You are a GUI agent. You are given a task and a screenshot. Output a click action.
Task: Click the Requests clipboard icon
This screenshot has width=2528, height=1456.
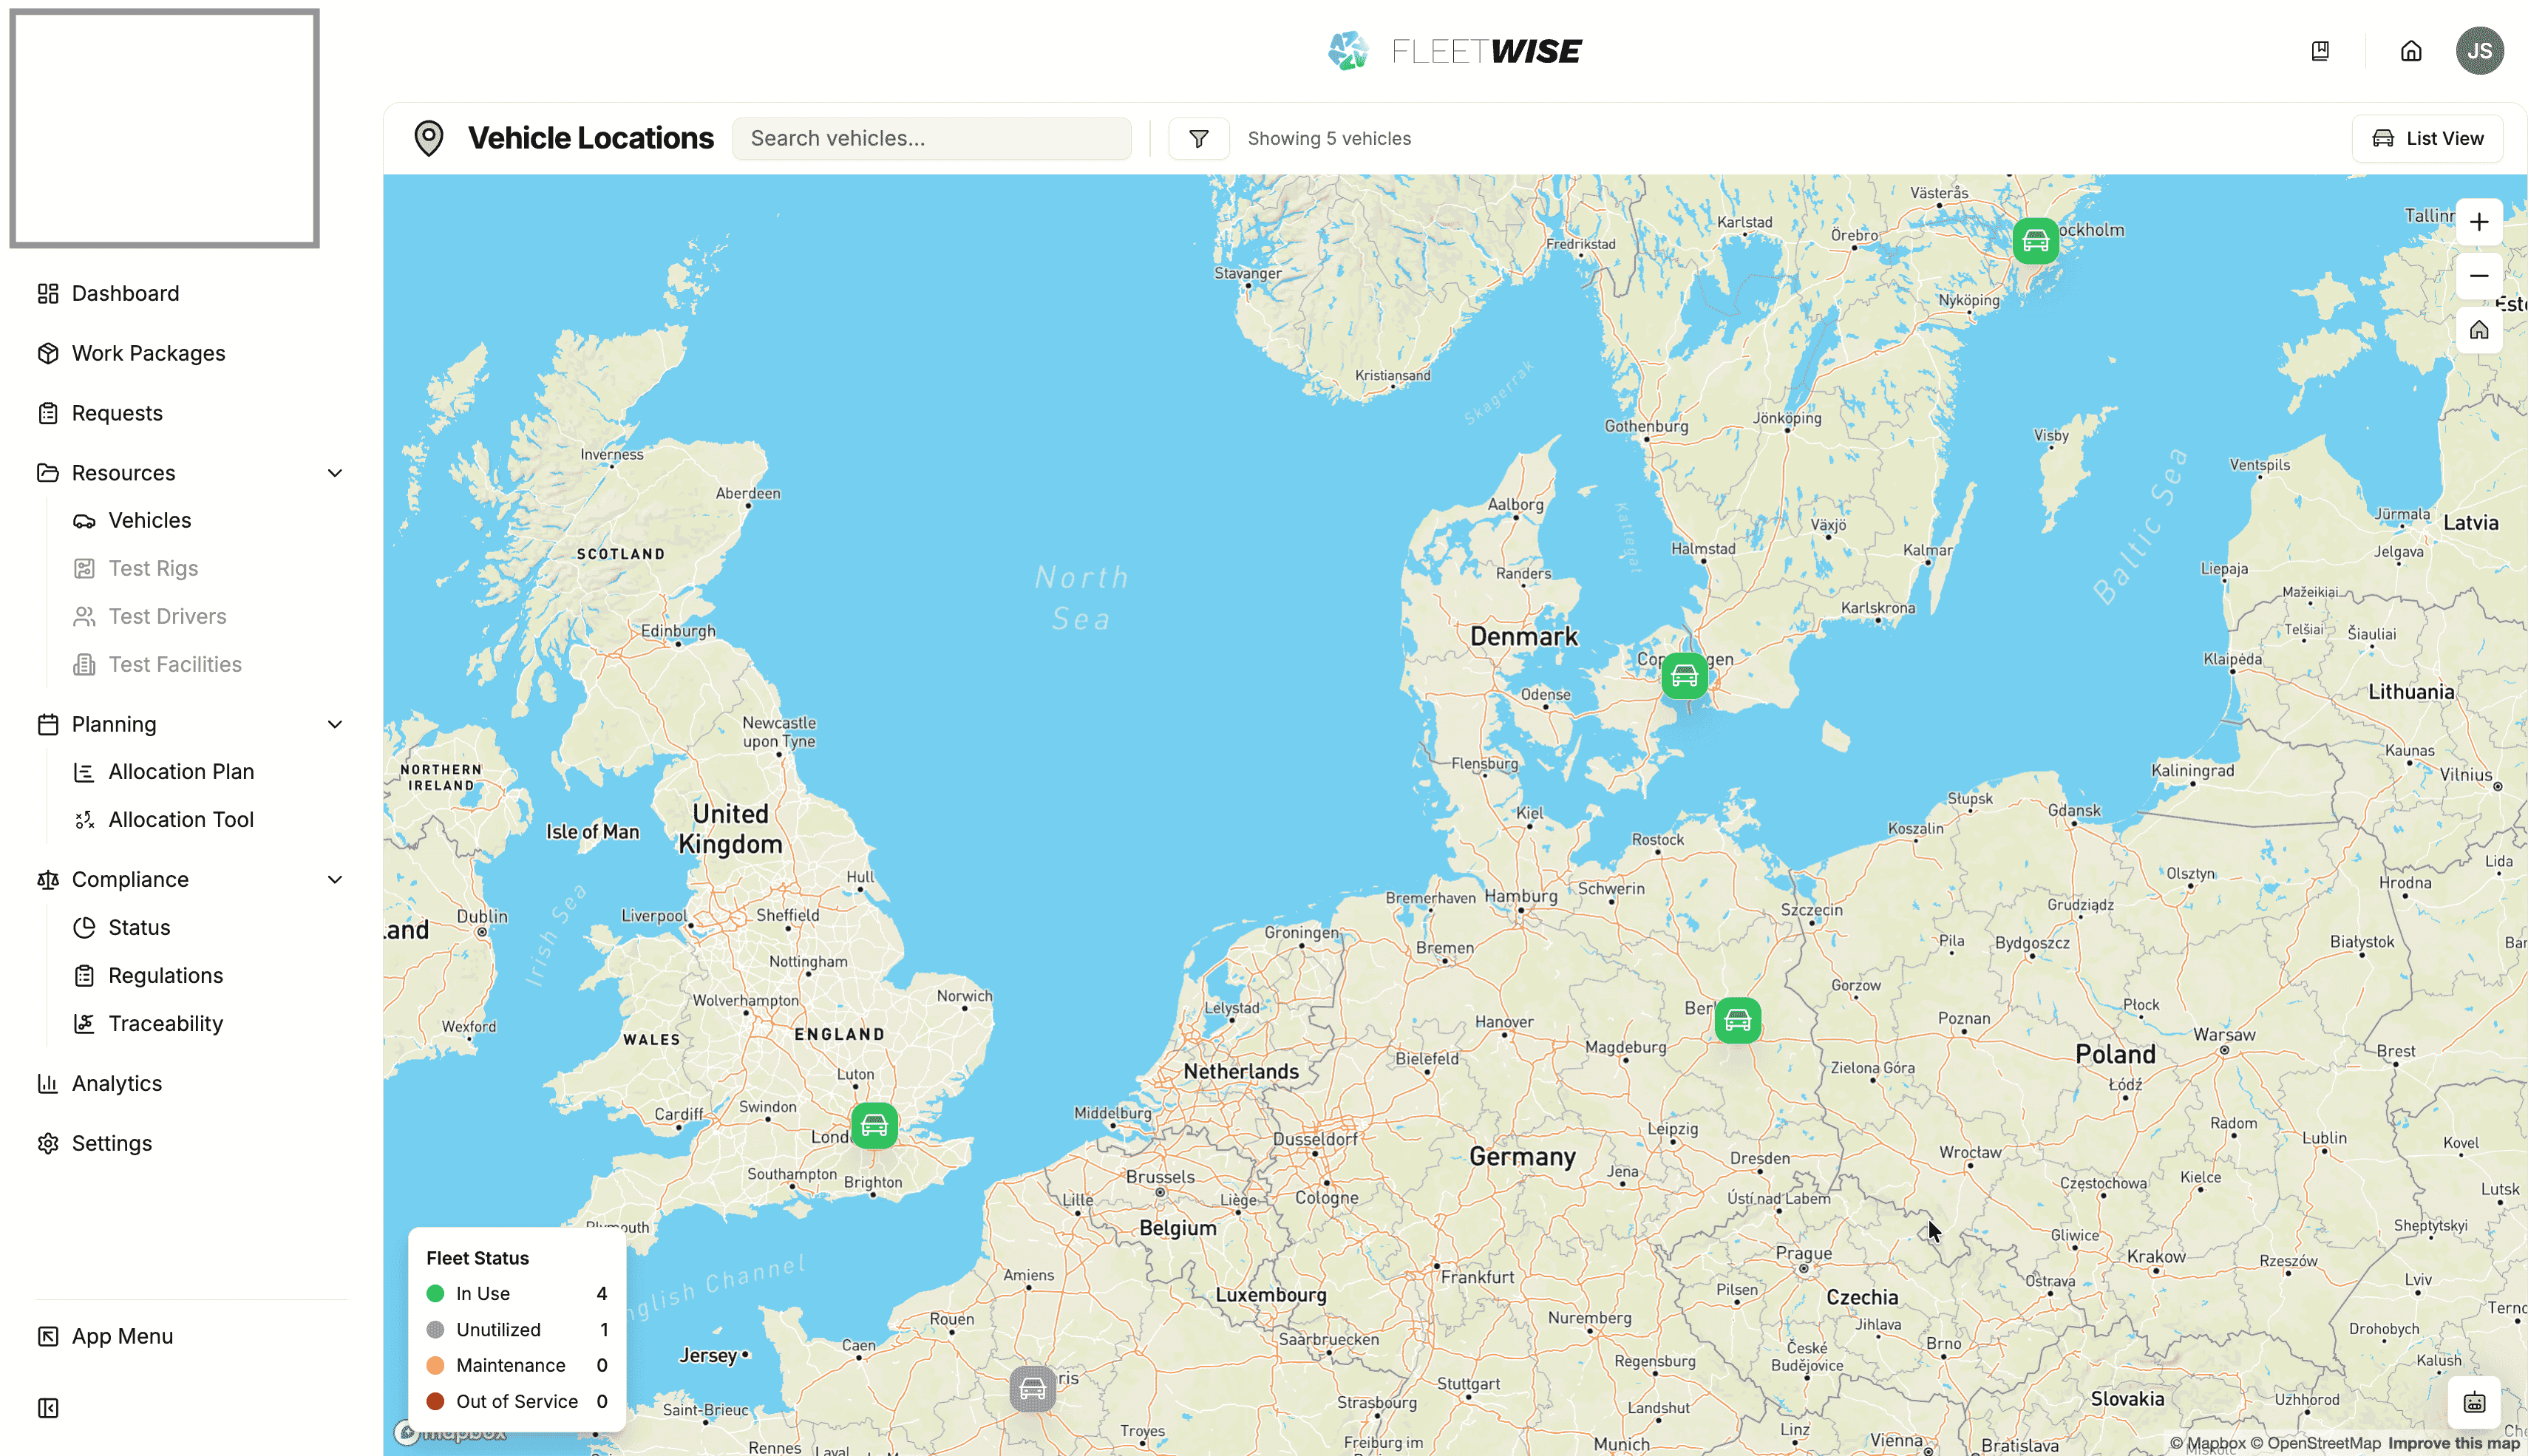click(48, 413)
